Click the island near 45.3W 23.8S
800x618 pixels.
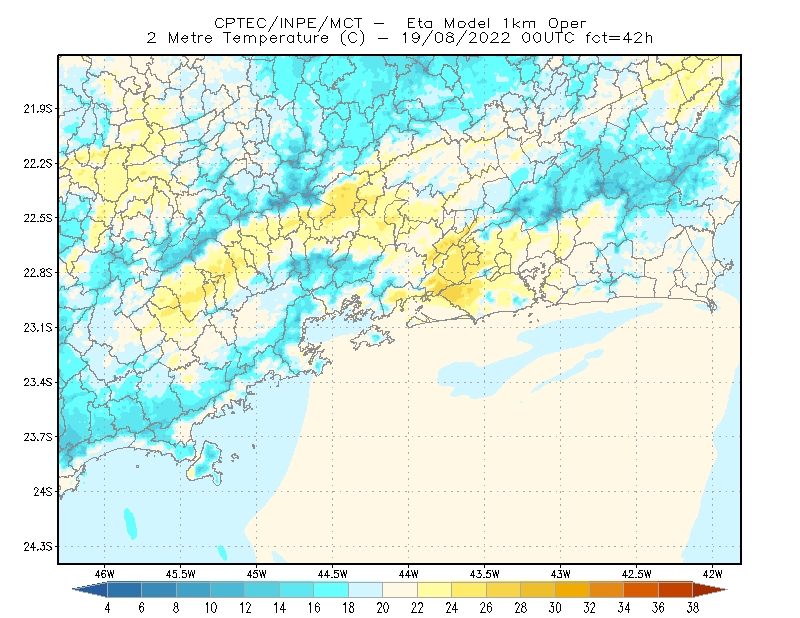(206, 463)
